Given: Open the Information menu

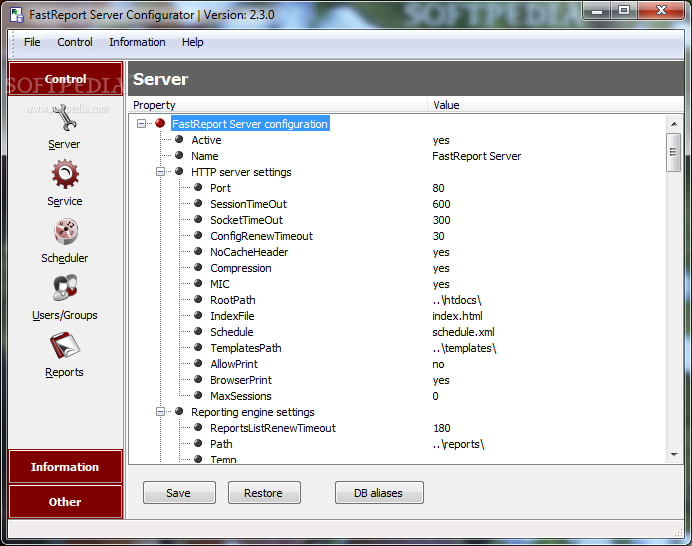Looking at the screenshot, I should (137, 42).
